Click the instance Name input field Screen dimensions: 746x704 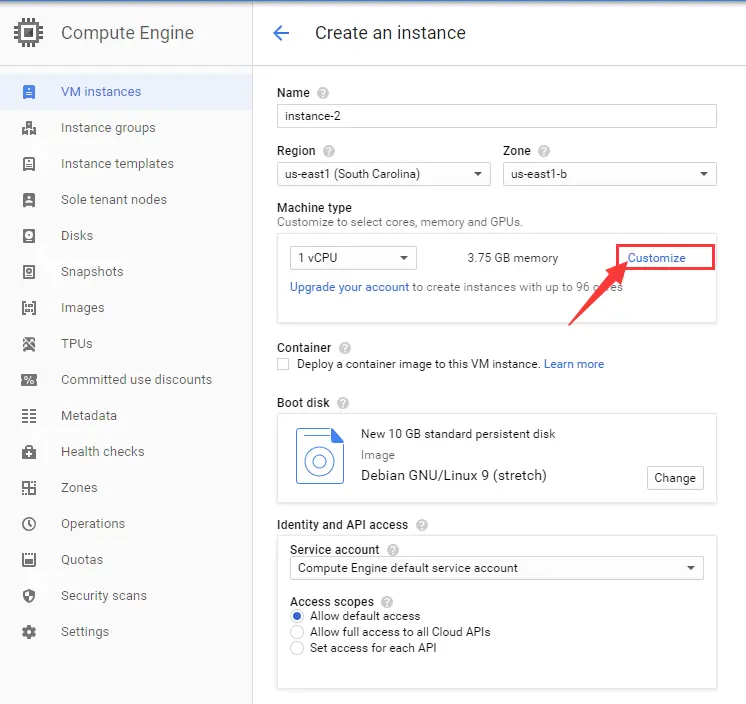(x=497, y=116)
